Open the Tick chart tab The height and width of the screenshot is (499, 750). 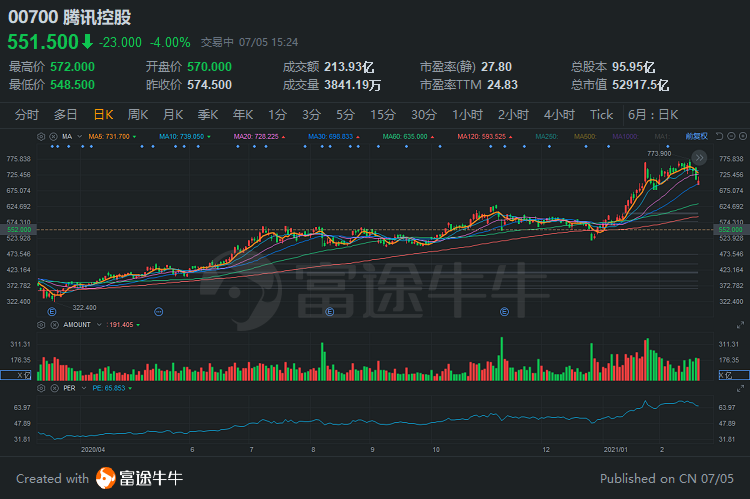tap(601, 115)
